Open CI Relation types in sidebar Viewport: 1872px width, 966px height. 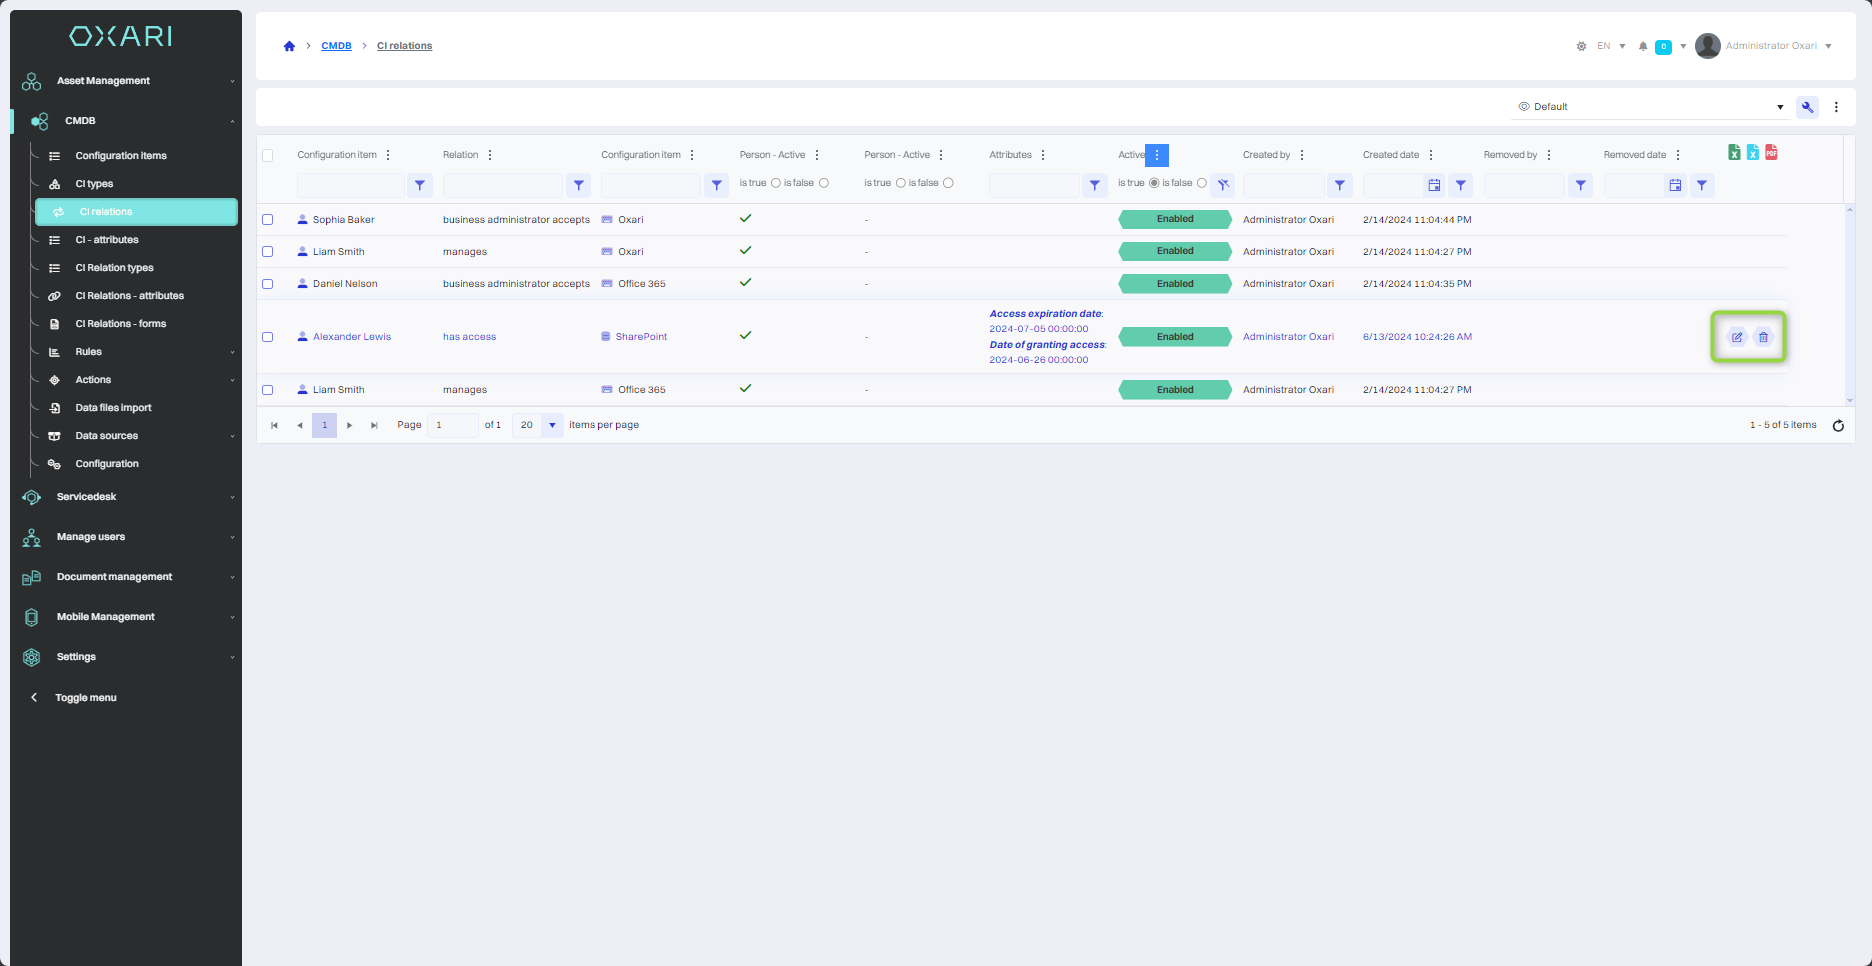point(114,268)
